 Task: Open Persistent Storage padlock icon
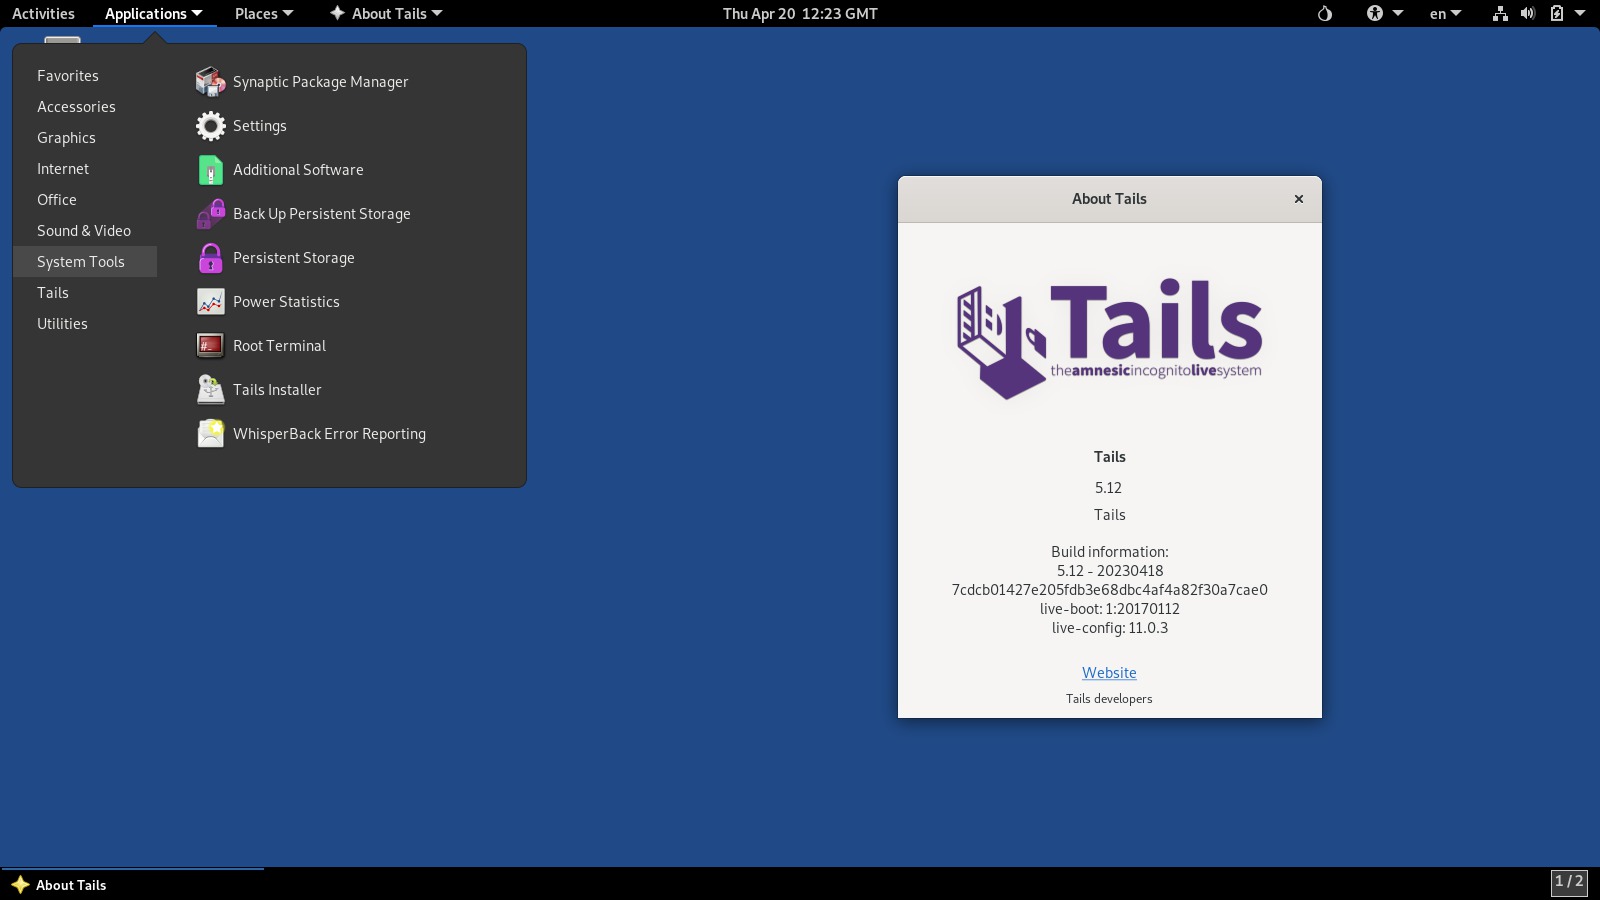(210, 258)
